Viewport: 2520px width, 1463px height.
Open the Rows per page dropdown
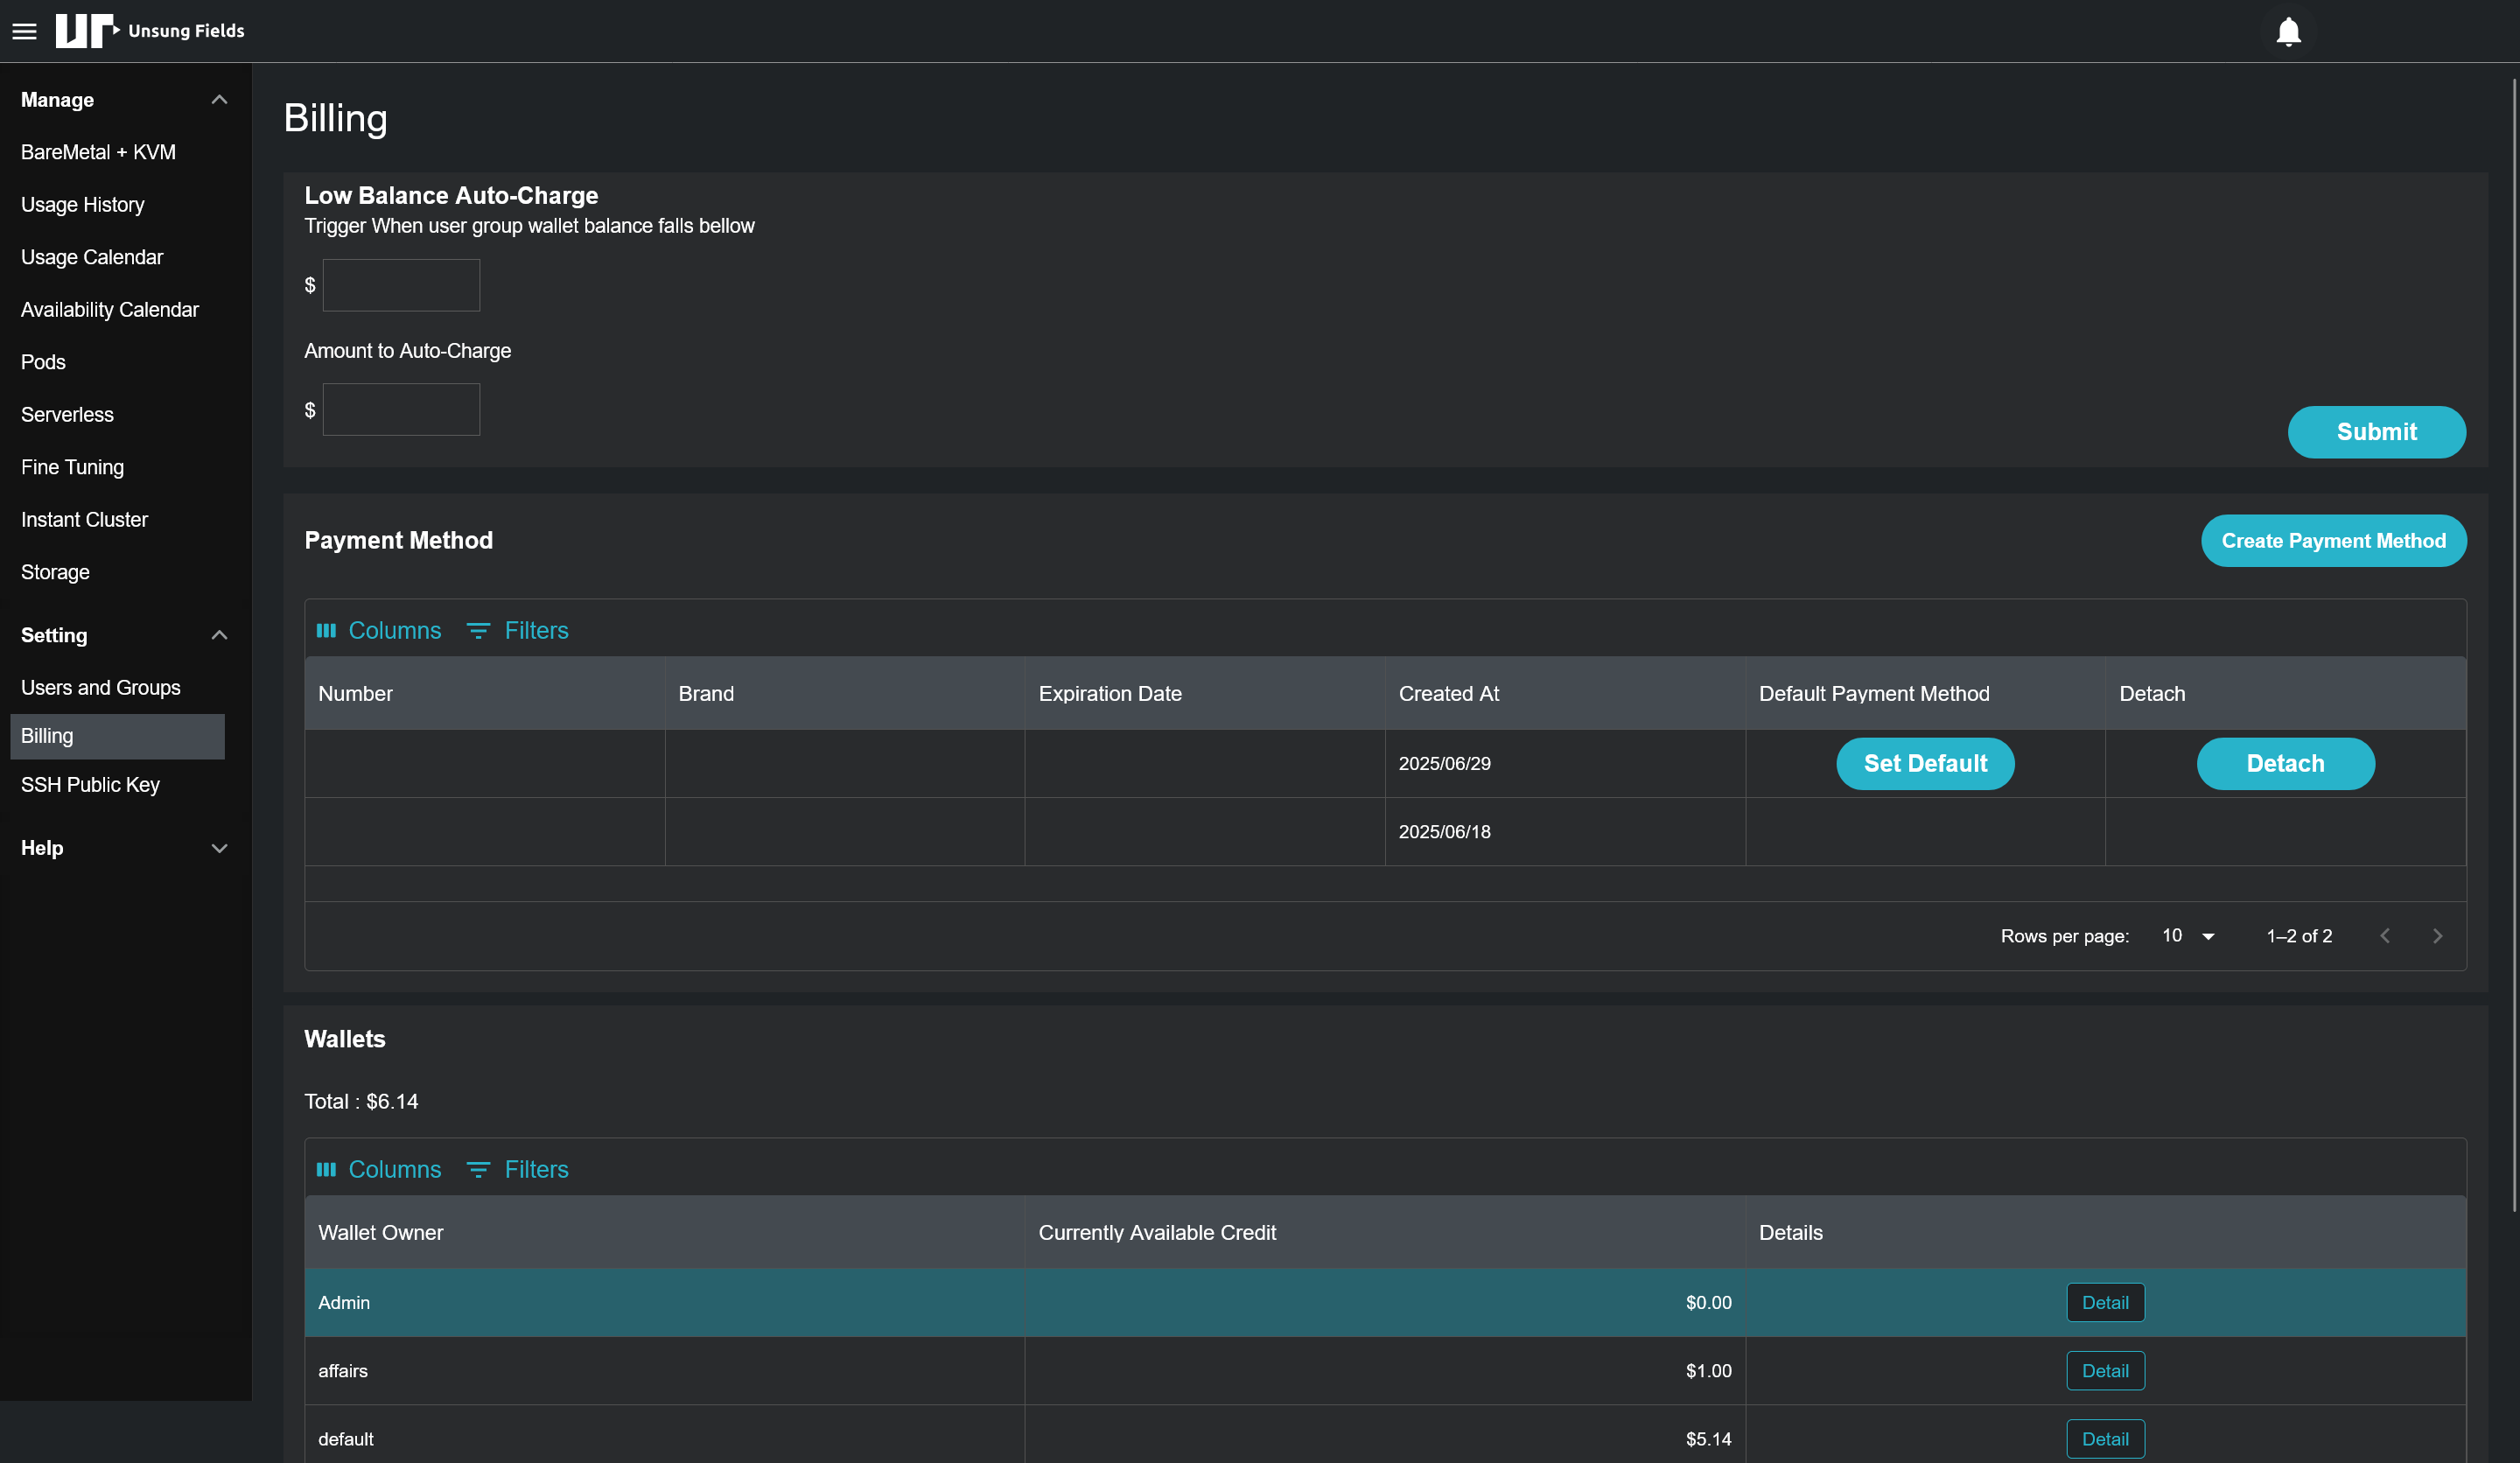(2188, 936)
